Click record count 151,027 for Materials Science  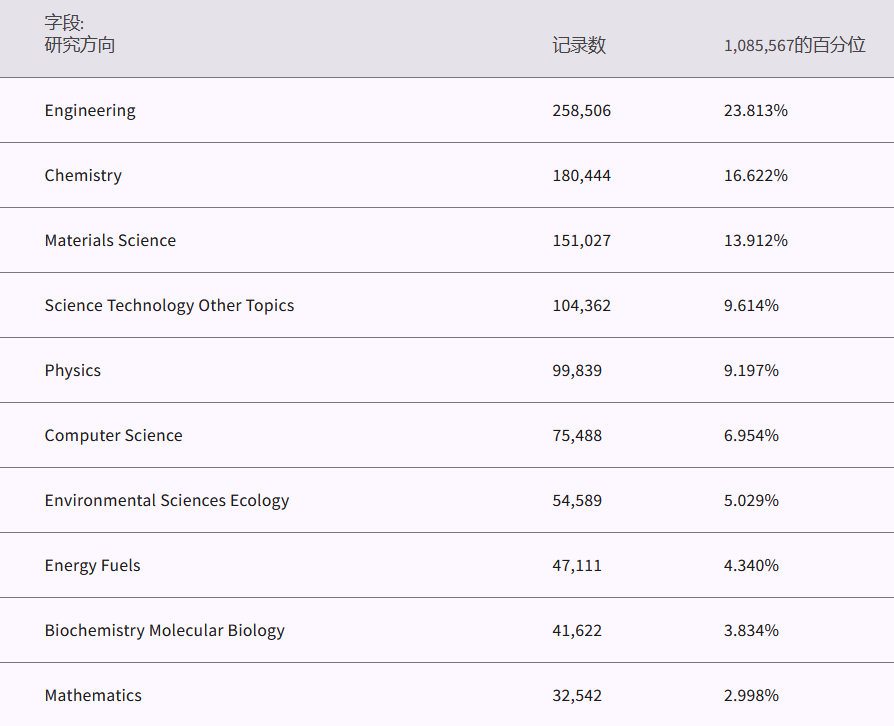pos(581,241)
